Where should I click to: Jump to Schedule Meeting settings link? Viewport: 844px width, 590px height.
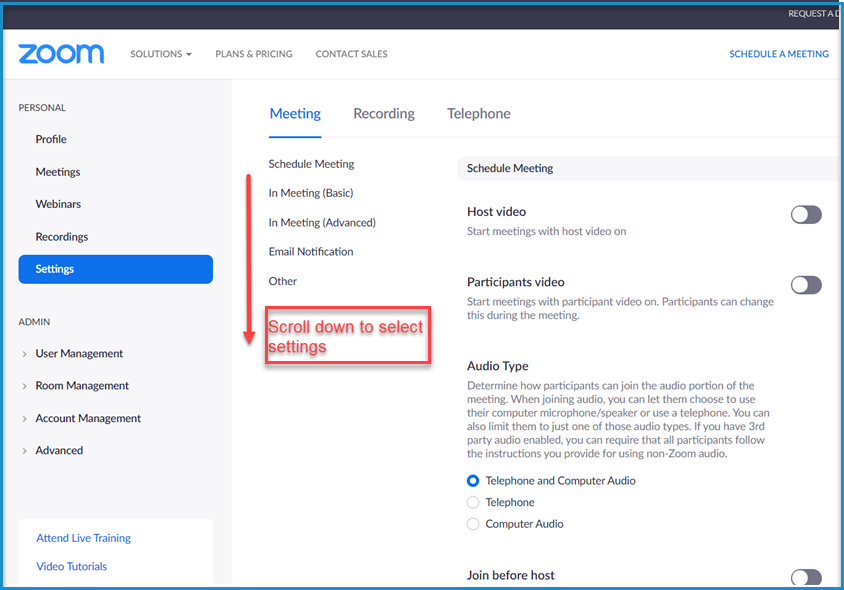coord(311,164)
